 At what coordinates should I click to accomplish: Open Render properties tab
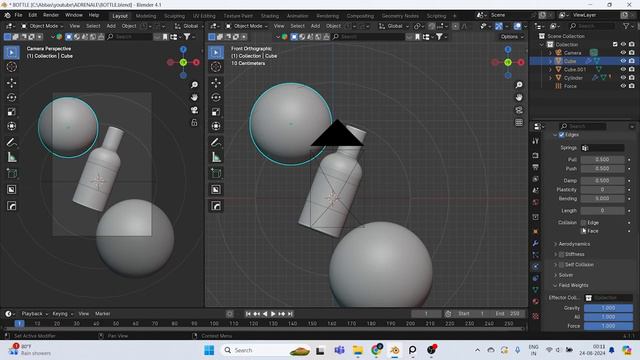pyautogui.click(x=536, y=156)
